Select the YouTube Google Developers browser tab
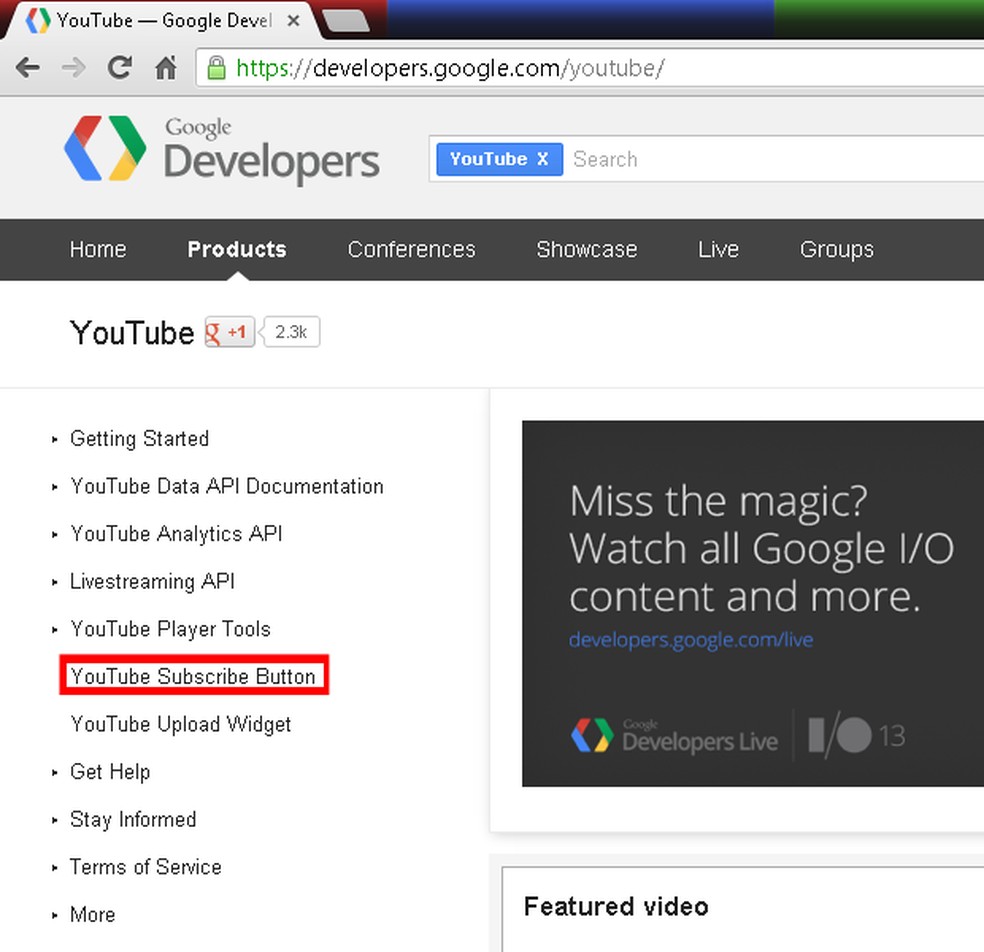 click(150, 19)
